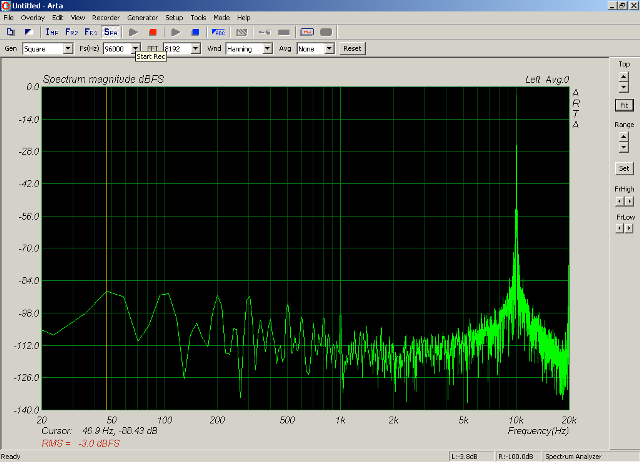Click the FrLow right arrow
The width and height of the screenshot is (640, 462).
629,228
